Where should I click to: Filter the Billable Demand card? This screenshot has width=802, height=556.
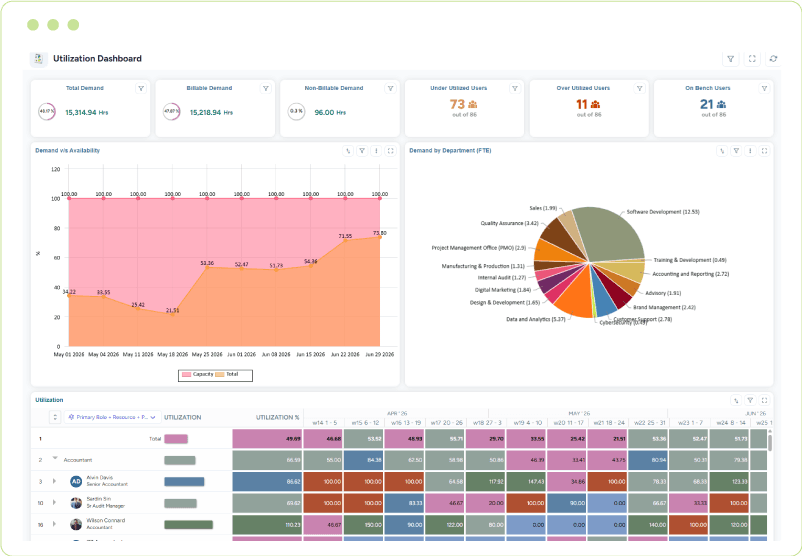(266, 88)
